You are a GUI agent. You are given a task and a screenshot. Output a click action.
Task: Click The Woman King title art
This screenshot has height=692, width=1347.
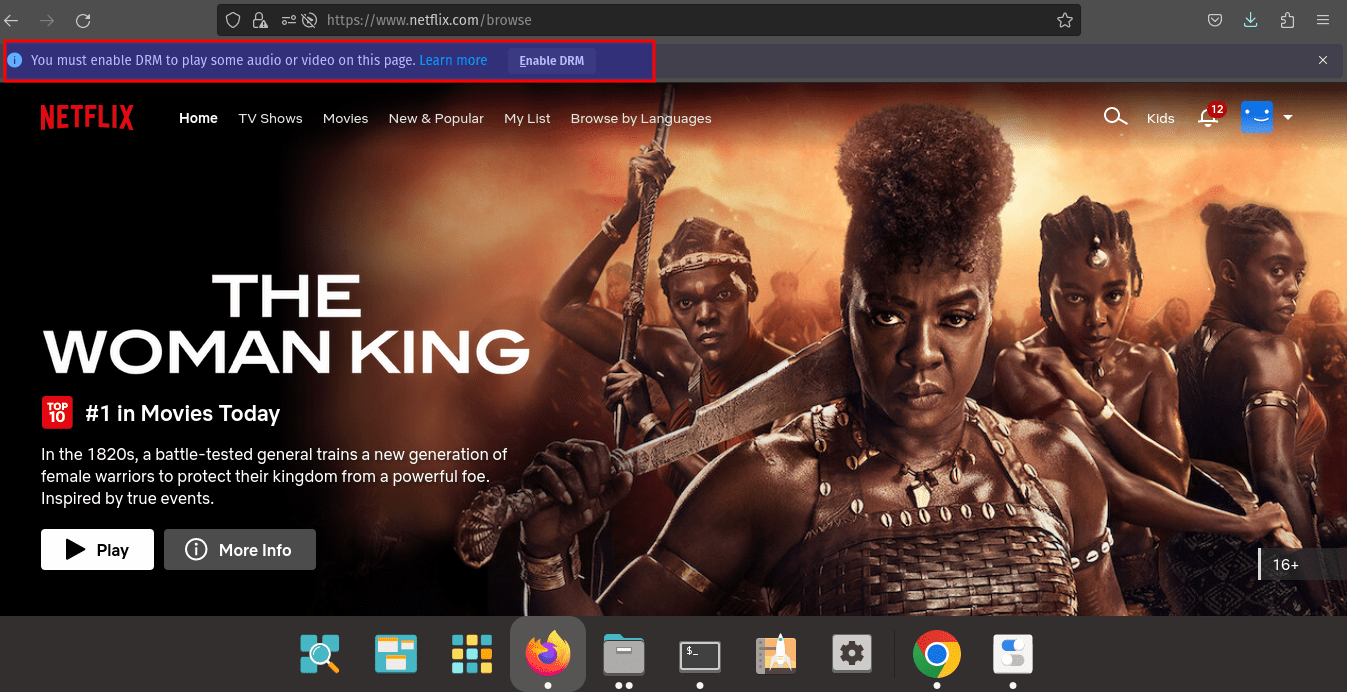point(286,323)
